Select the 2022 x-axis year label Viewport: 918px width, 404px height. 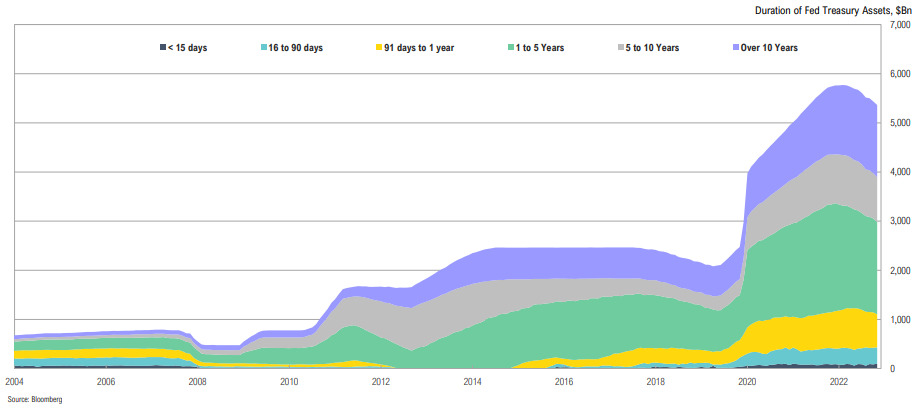839,382
